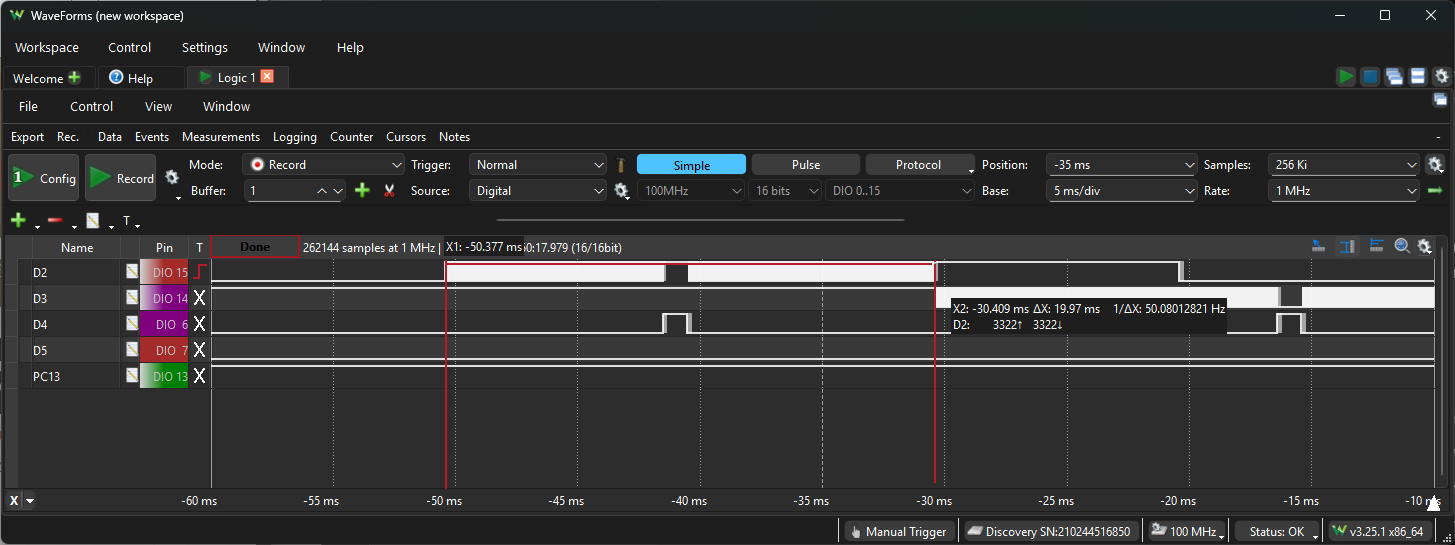Open Measurements toolbar item
This screenshot has height=545, width=1455.
pos(221,137)
